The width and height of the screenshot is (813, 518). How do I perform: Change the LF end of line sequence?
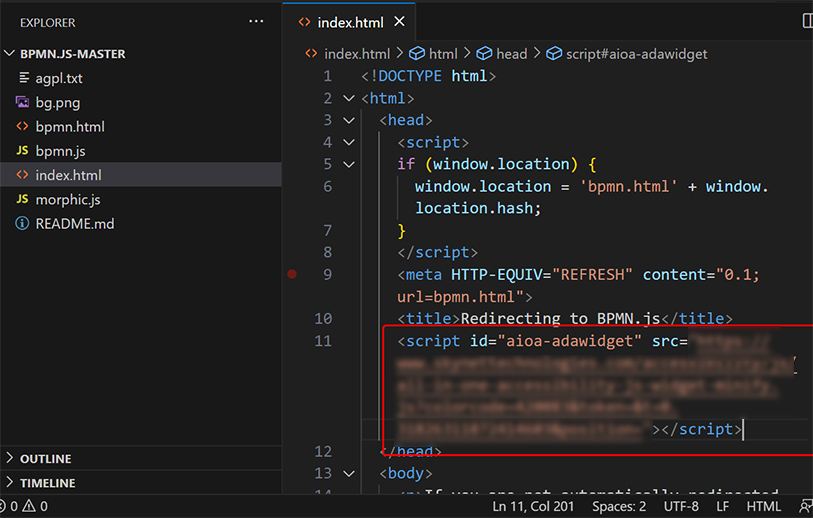coord(723,506)
